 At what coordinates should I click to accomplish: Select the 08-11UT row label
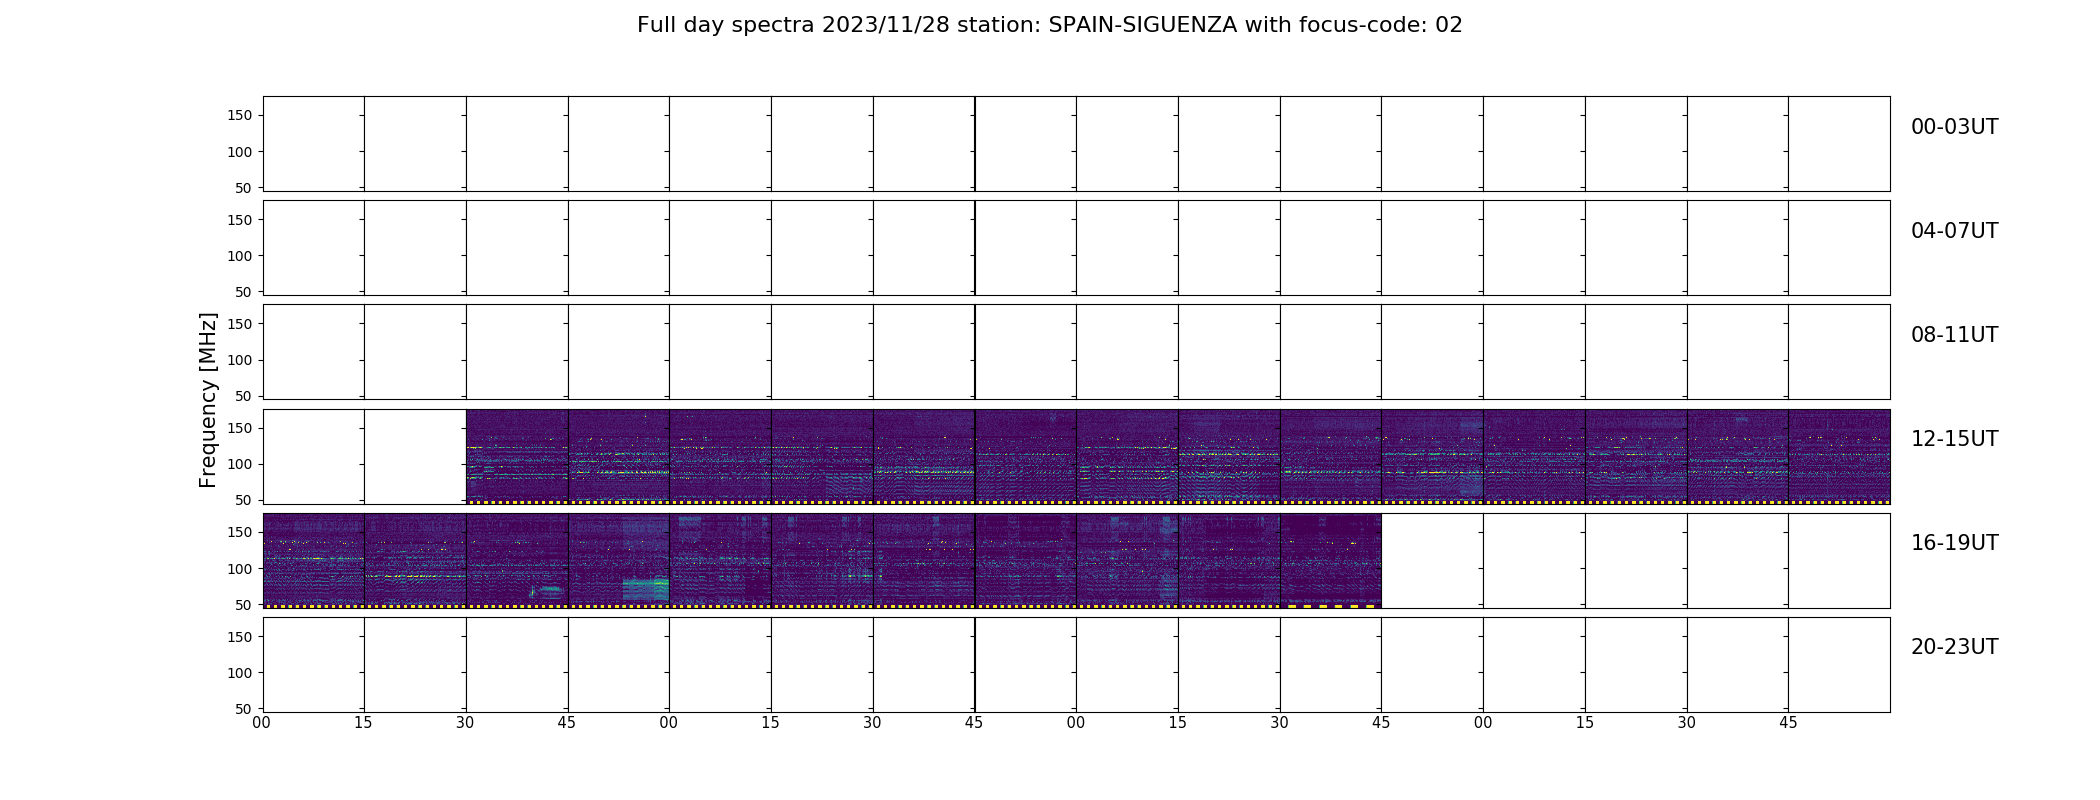coord(1954,335)
